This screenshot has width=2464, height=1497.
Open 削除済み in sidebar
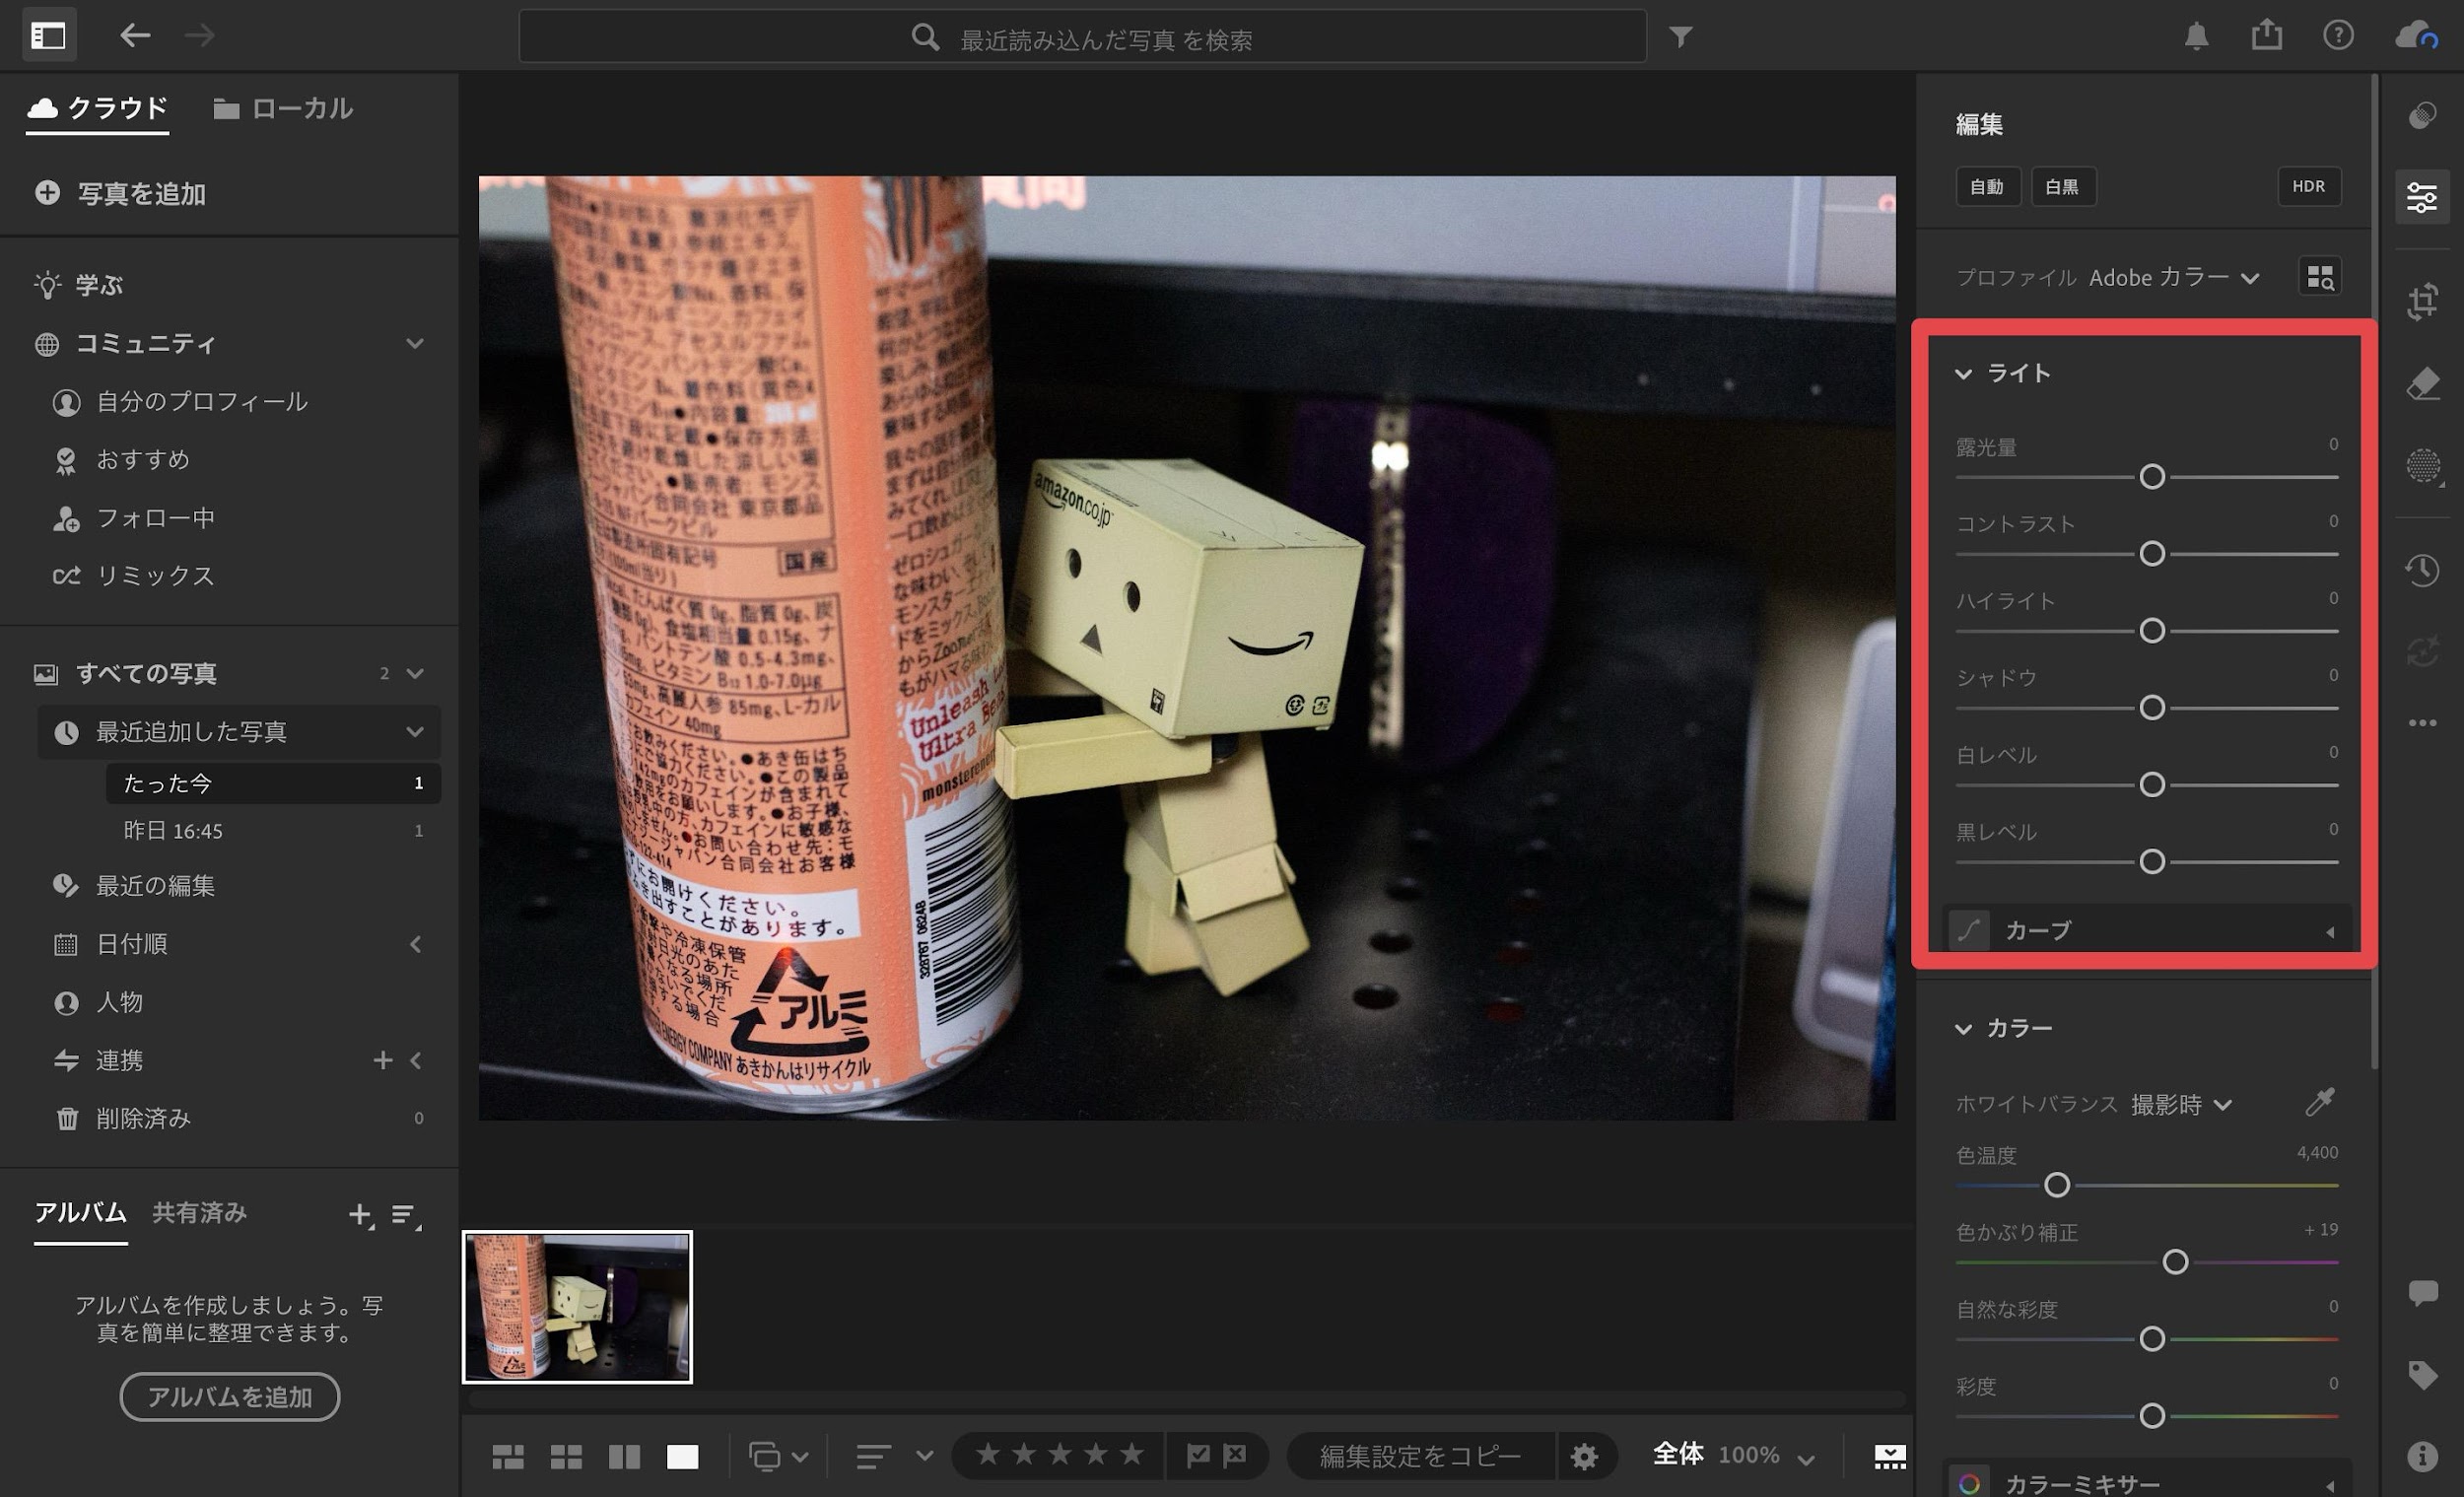(x=143, y=1118)
